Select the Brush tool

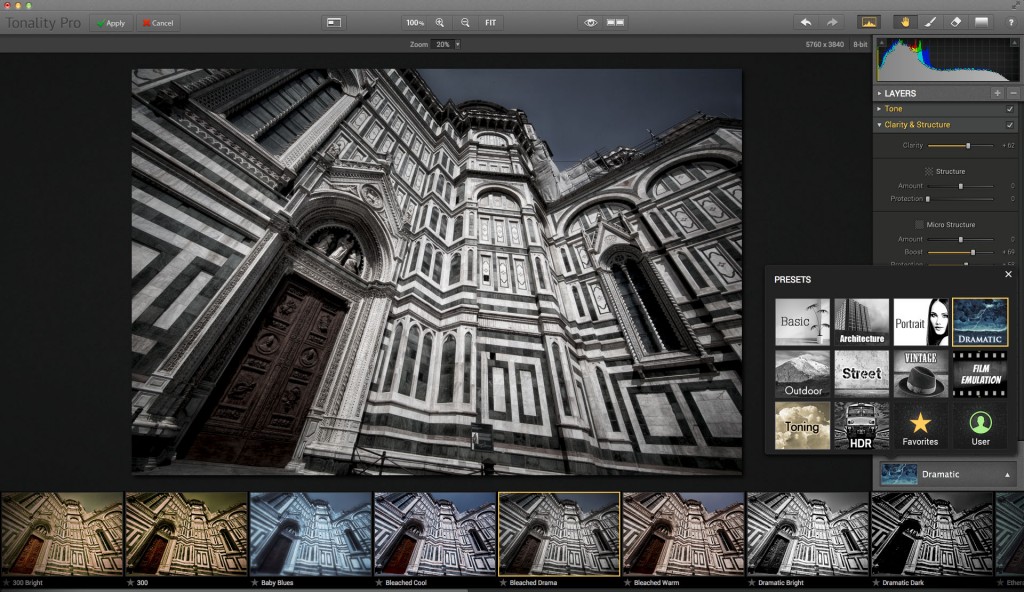[931, 22]
